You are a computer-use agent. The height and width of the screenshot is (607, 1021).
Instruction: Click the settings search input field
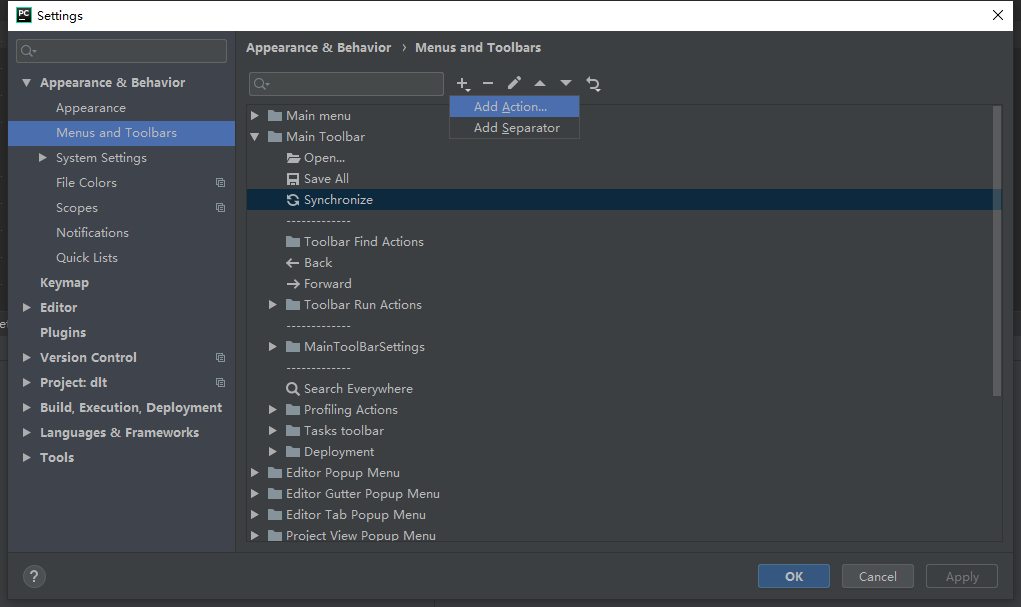121,51
